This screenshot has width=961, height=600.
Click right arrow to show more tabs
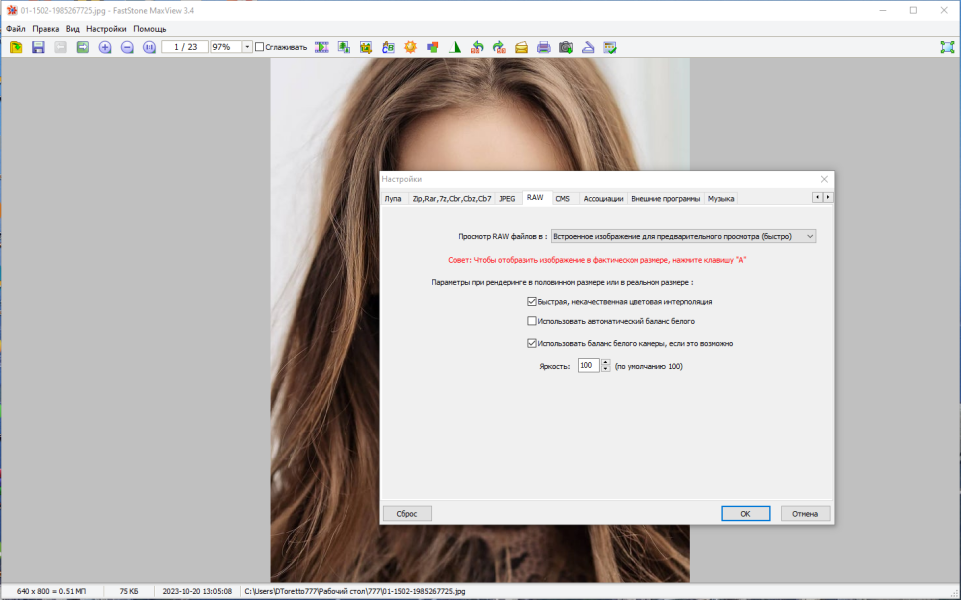pyautogui.click(x=828, y=197)
